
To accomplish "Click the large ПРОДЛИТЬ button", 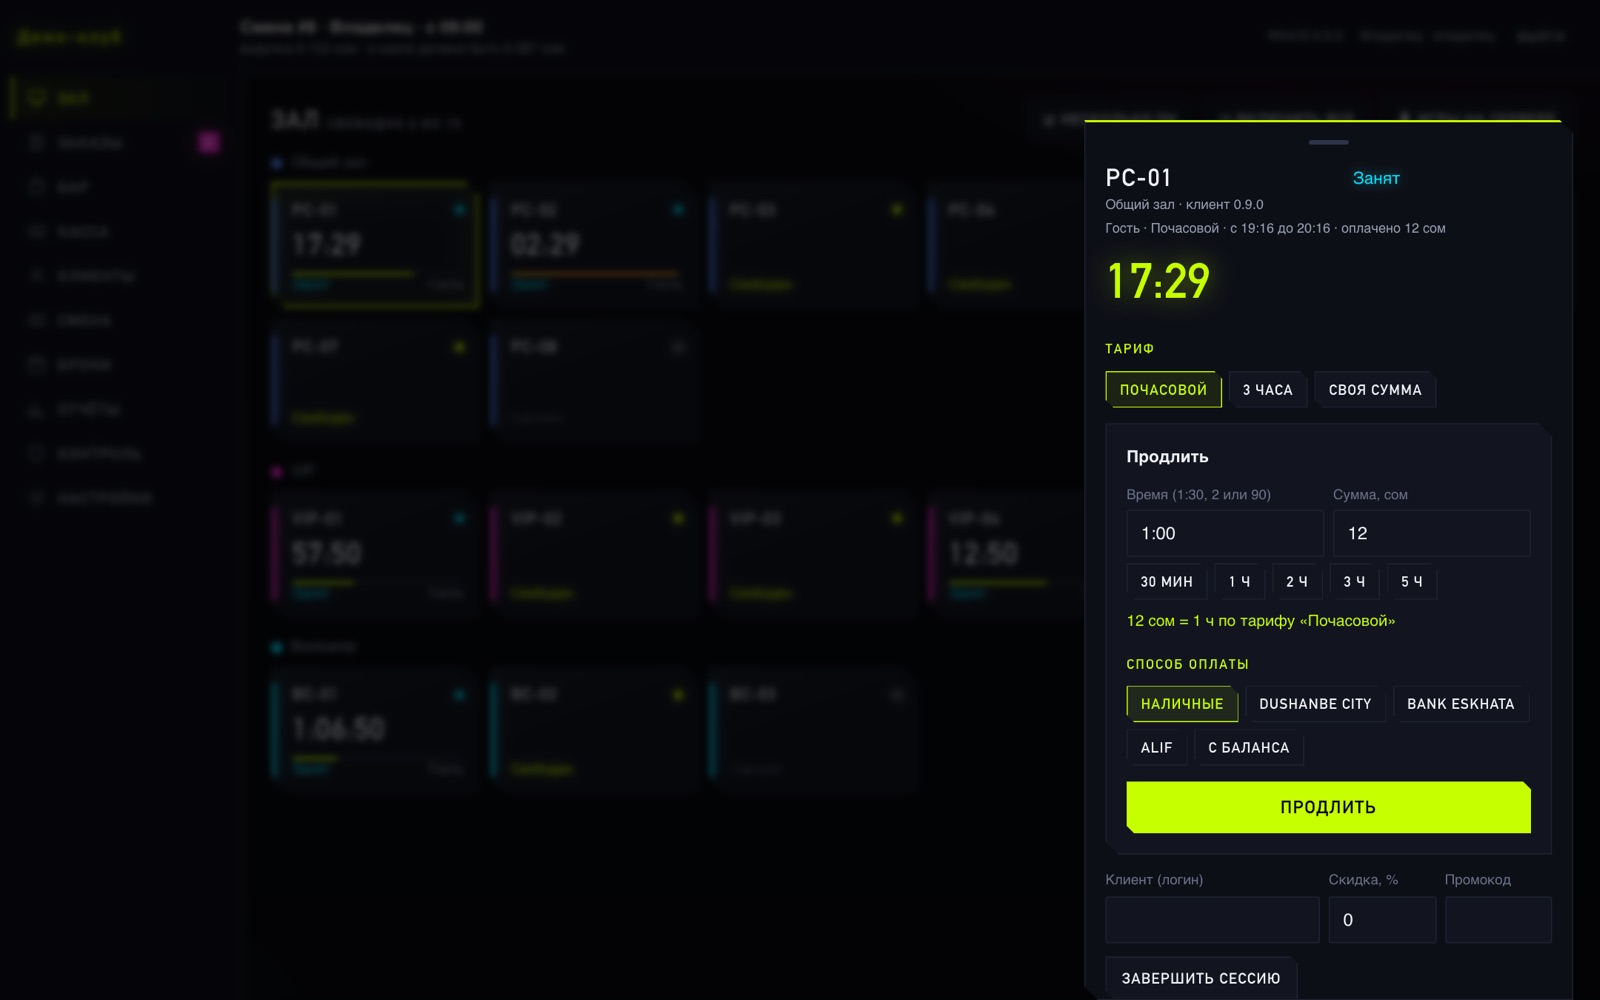I will (x=1328, y=807).
